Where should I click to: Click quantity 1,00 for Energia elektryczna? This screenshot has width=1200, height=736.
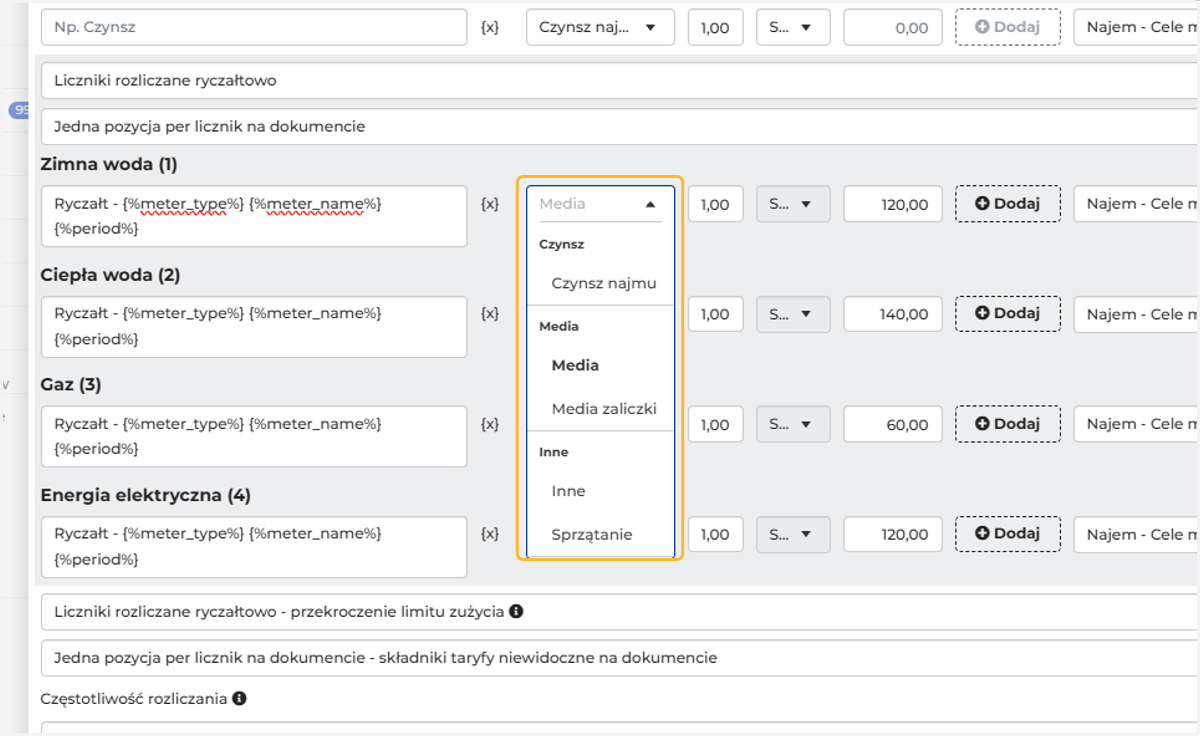coord(715,534)
